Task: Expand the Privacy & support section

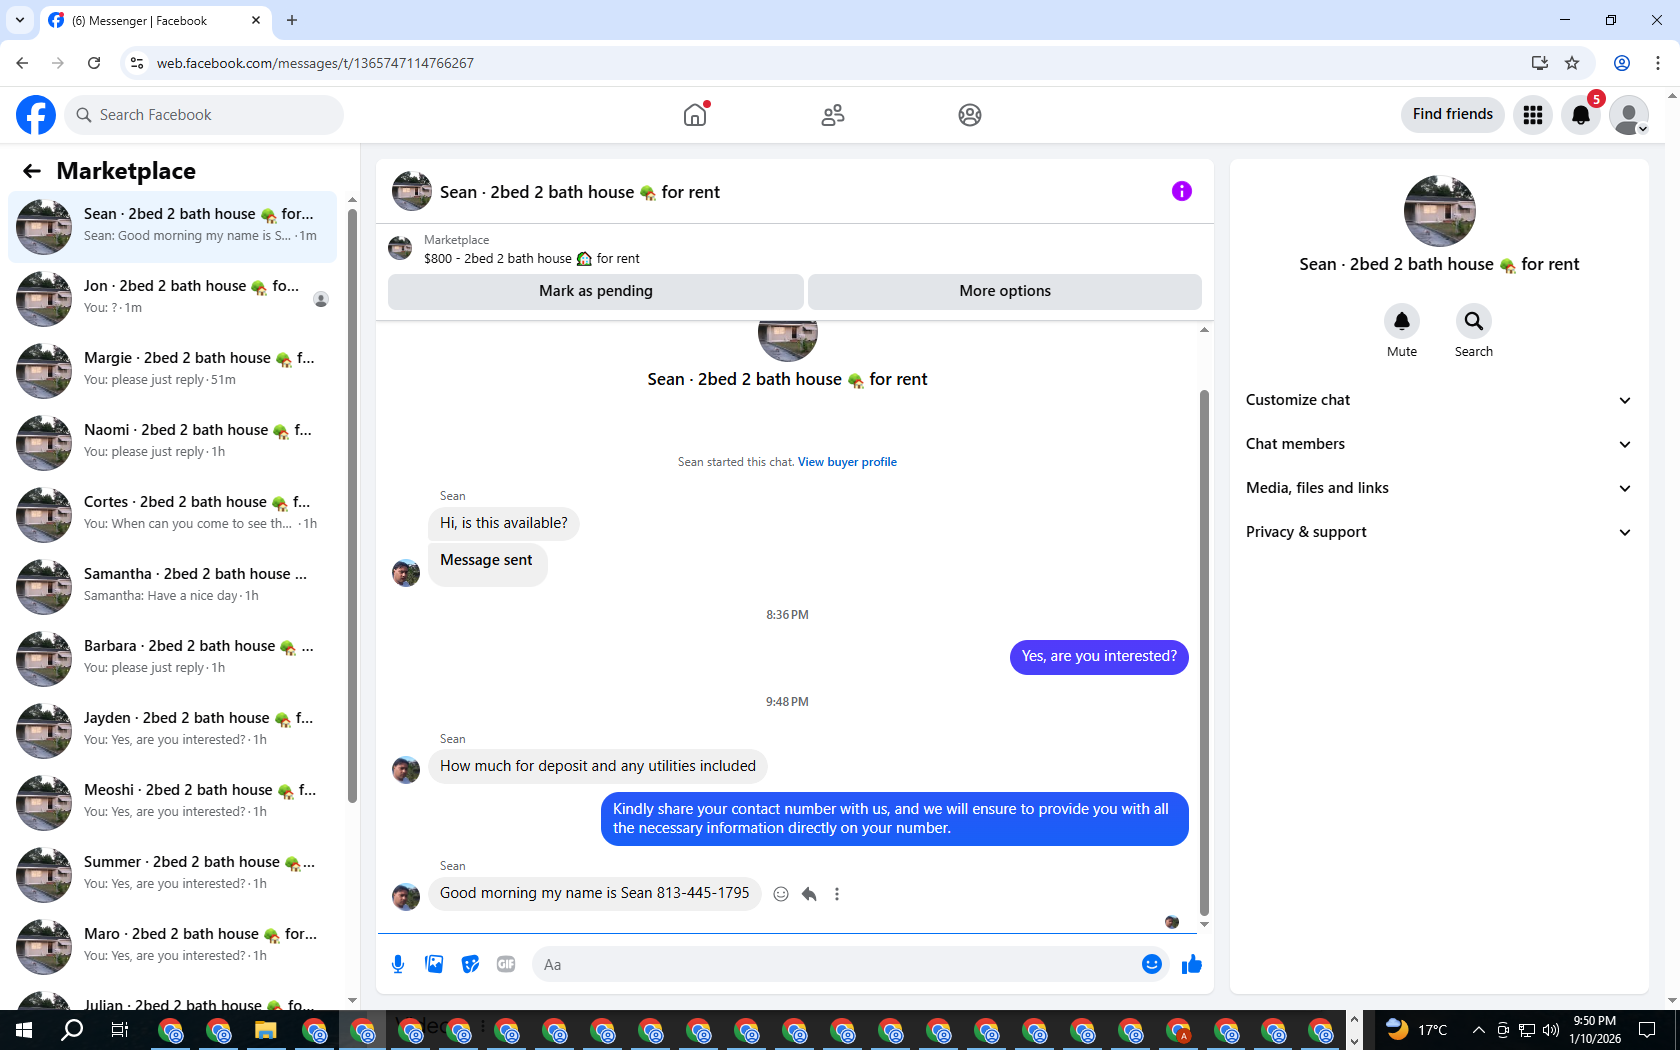Action: (x=1439, y=532)
